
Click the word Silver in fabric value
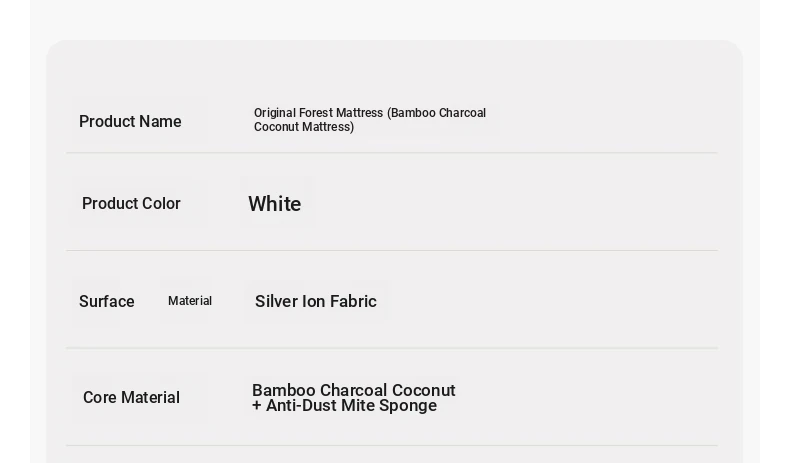[276, 302]
